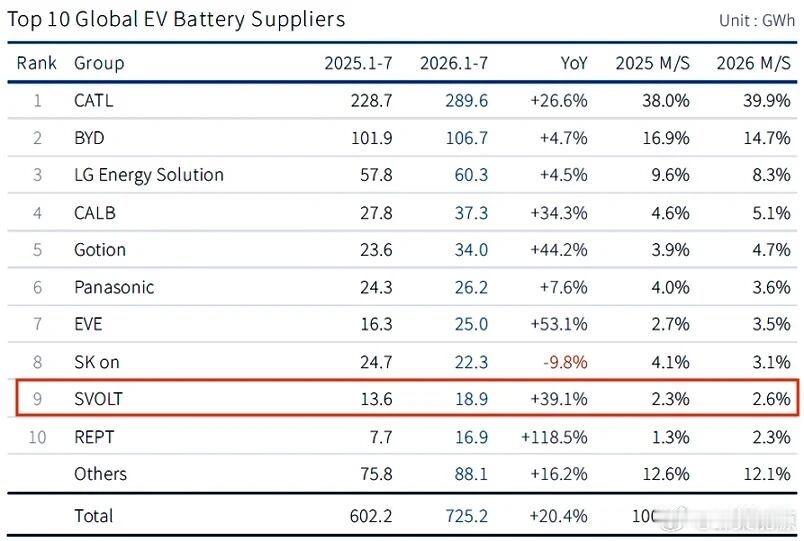Select the Others row label

(x=100, y=474)
